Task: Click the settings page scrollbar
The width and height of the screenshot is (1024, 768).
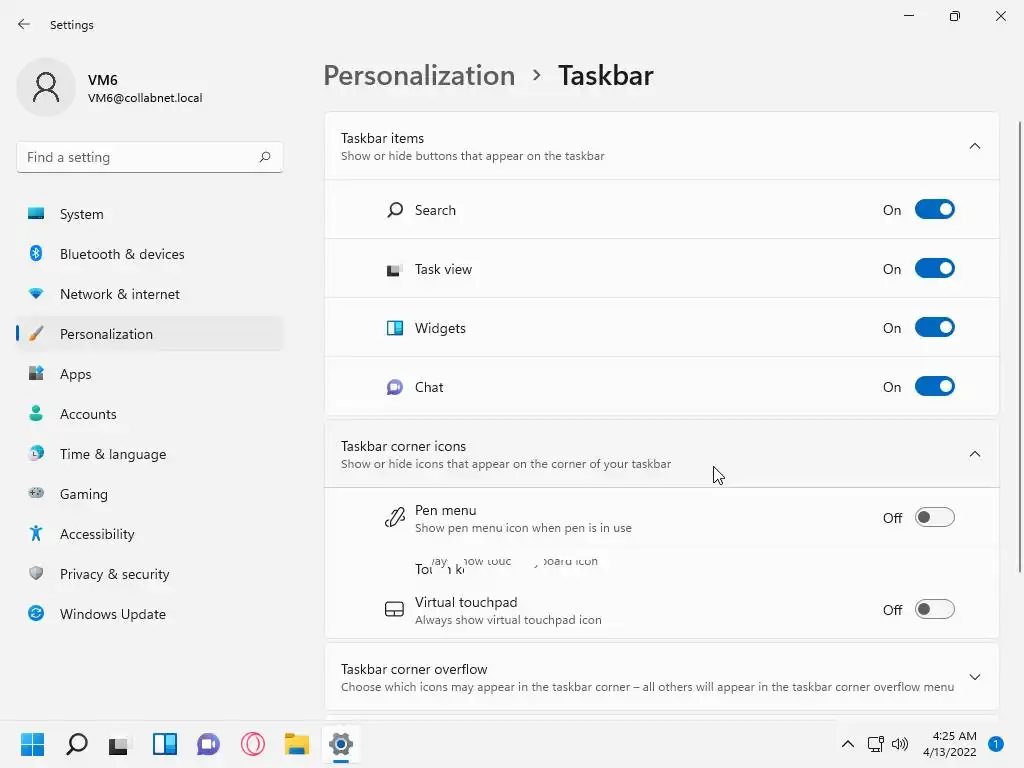Action: 1020,346
